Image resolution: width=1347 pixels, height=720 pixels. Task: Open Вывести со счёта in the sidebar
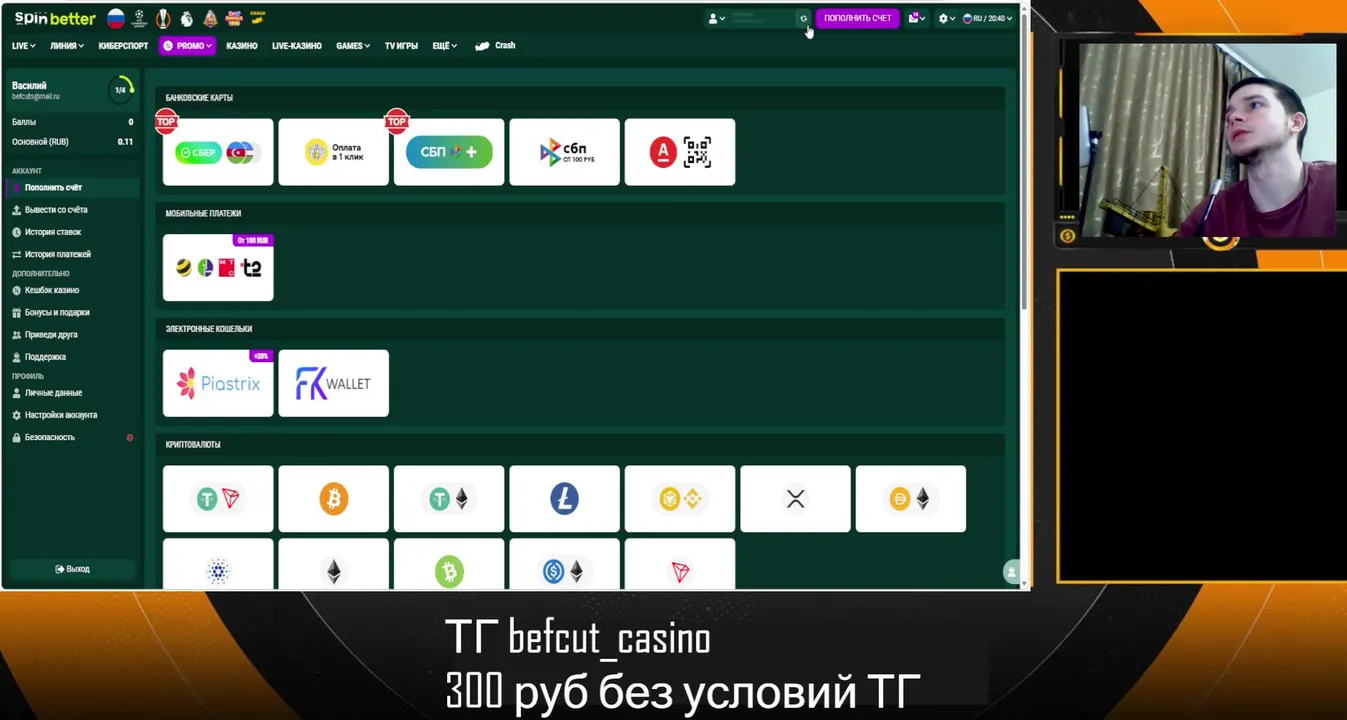tap(72, 210)
